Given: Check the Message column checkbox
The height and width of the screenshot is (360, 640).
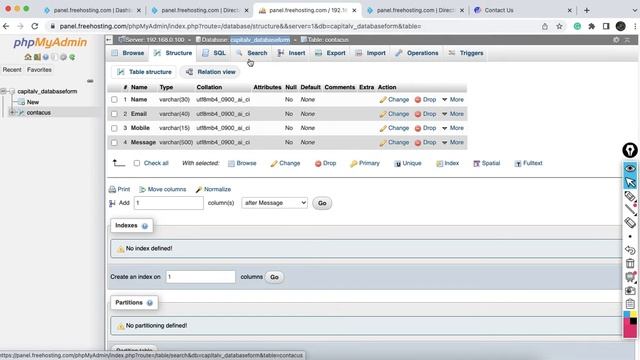Looking at the screenshot, I should pos(114,142).
